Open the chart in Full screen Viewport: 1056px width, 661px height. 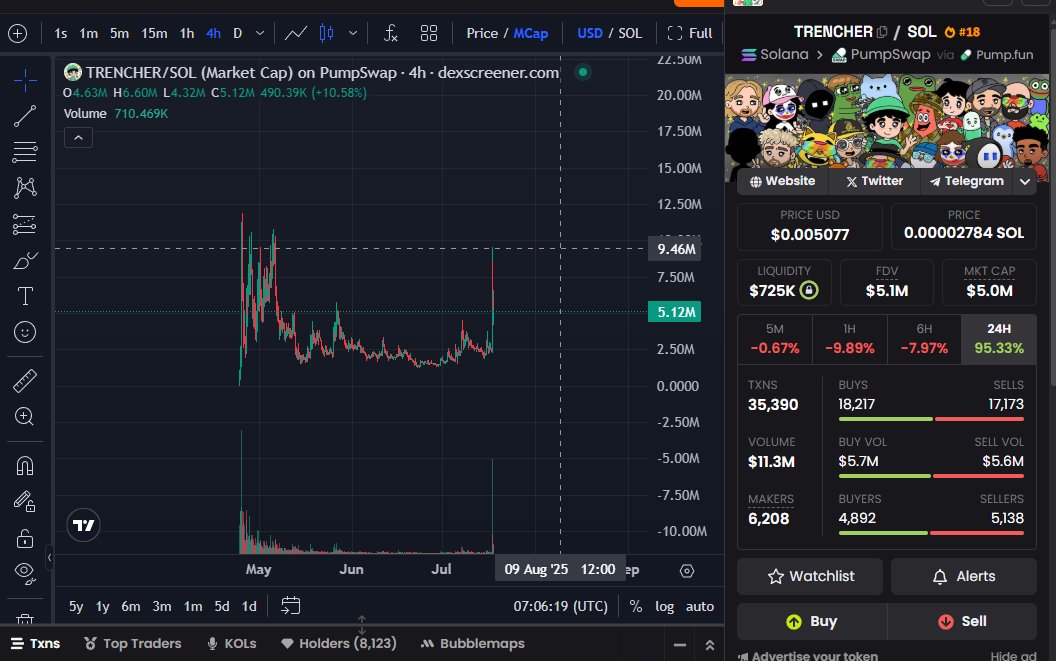[690, 33]
